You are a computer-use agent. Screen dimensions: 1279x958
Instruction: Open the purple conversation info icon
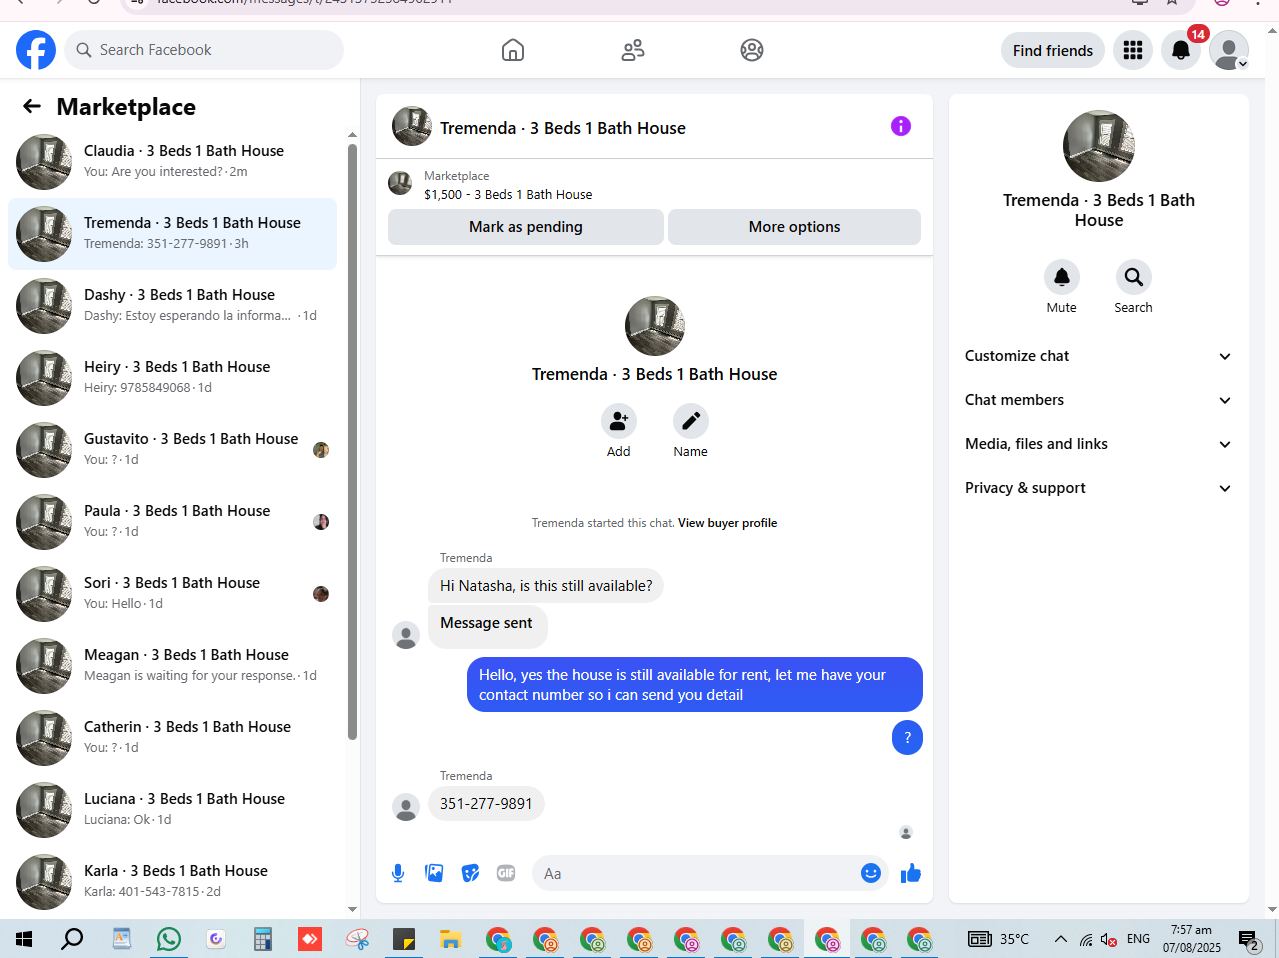[x=901, y=126]
